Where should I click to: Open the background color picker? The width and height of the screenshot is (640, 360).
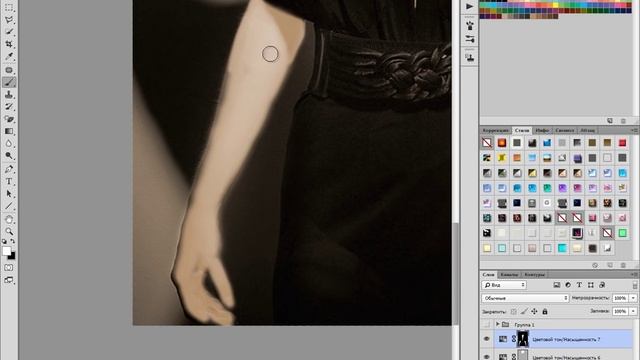tap(12, 256)
